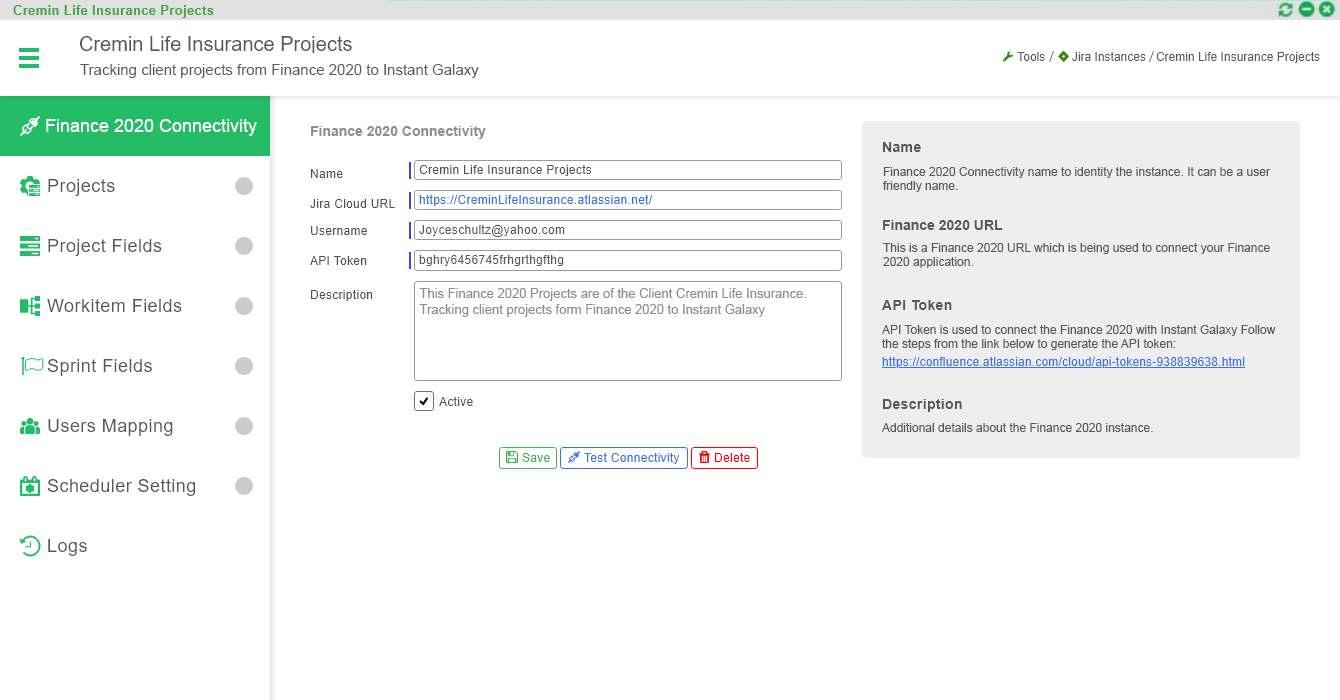The height and width of the screenshot is (700, 1340).
Task: Click the Sprint Fields flag icon
Action: coord(32,366)
